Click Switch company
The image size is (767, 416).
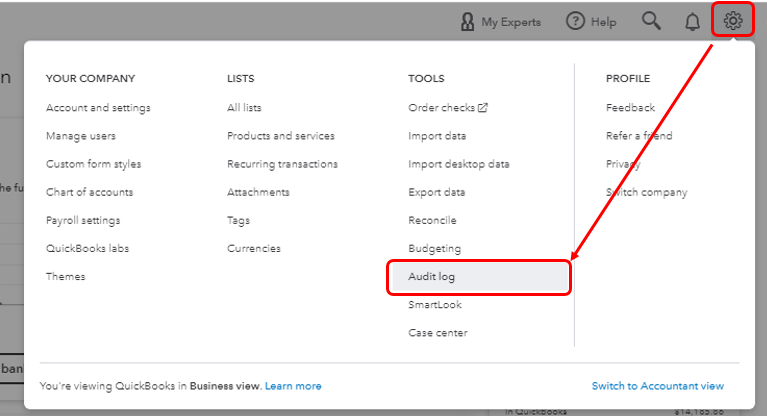pos(646,192)
